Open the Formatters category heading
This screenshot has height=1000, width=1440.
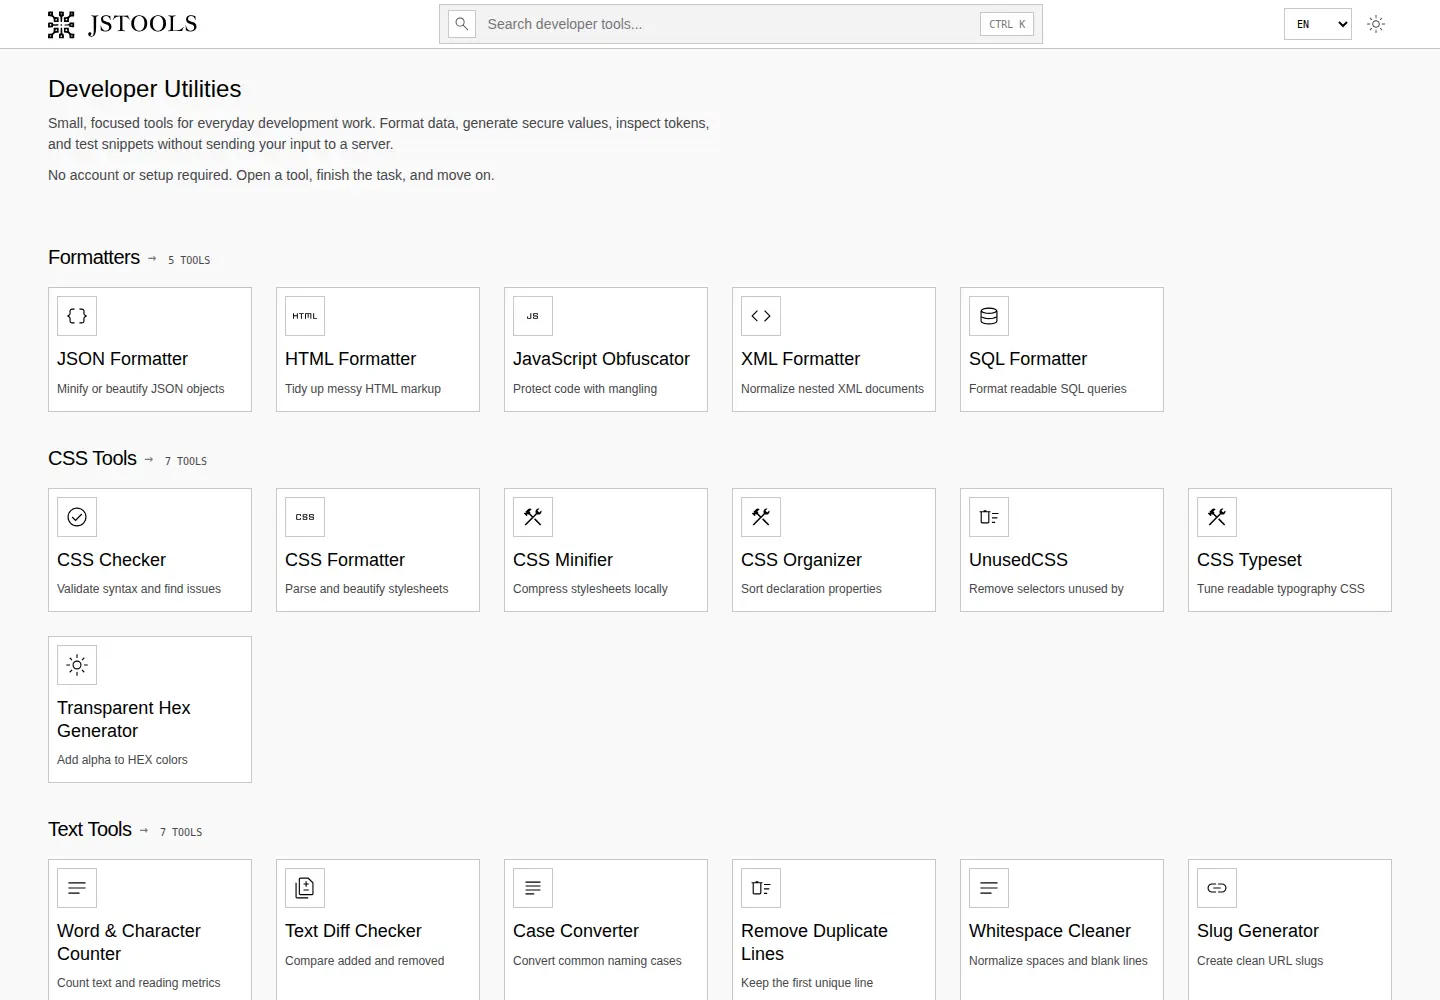94,257
